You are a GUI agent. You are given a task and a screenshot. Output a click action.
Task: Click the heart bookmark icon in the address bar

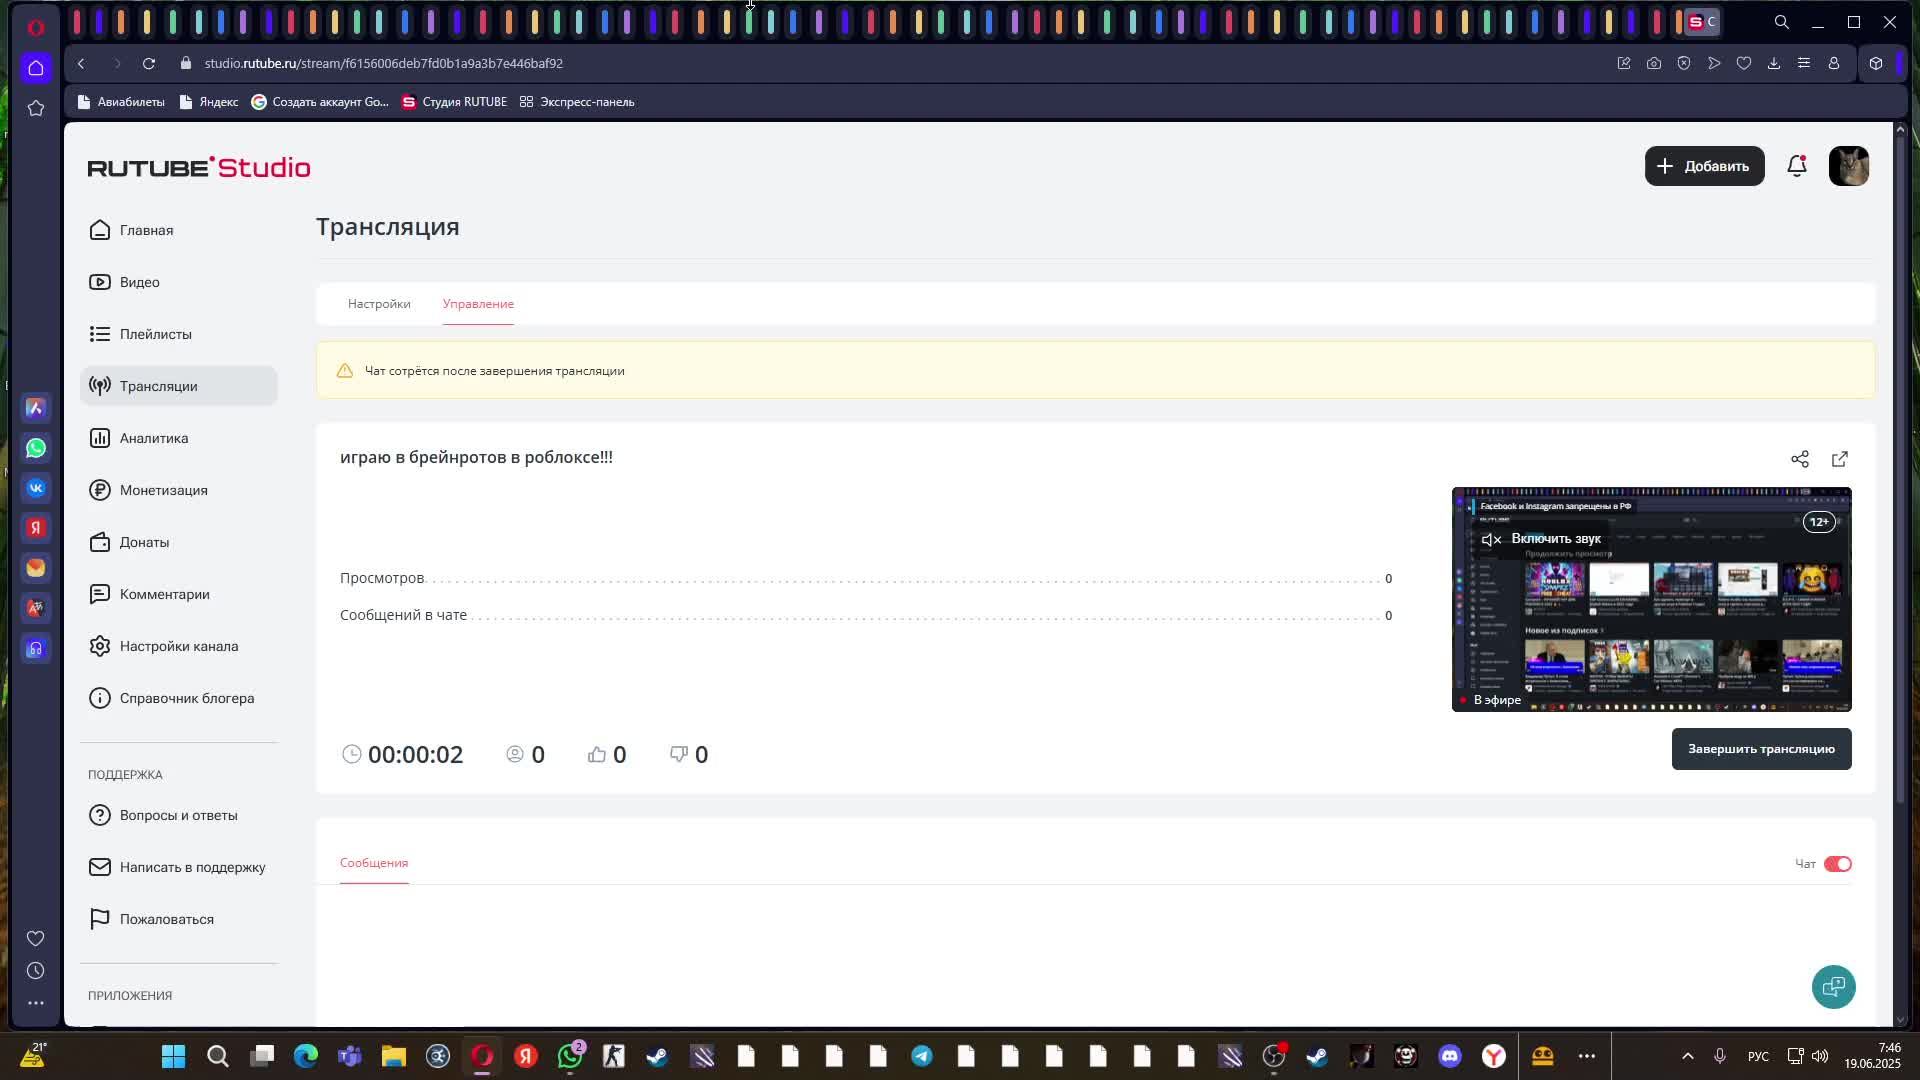click(x=1744, y=63)
